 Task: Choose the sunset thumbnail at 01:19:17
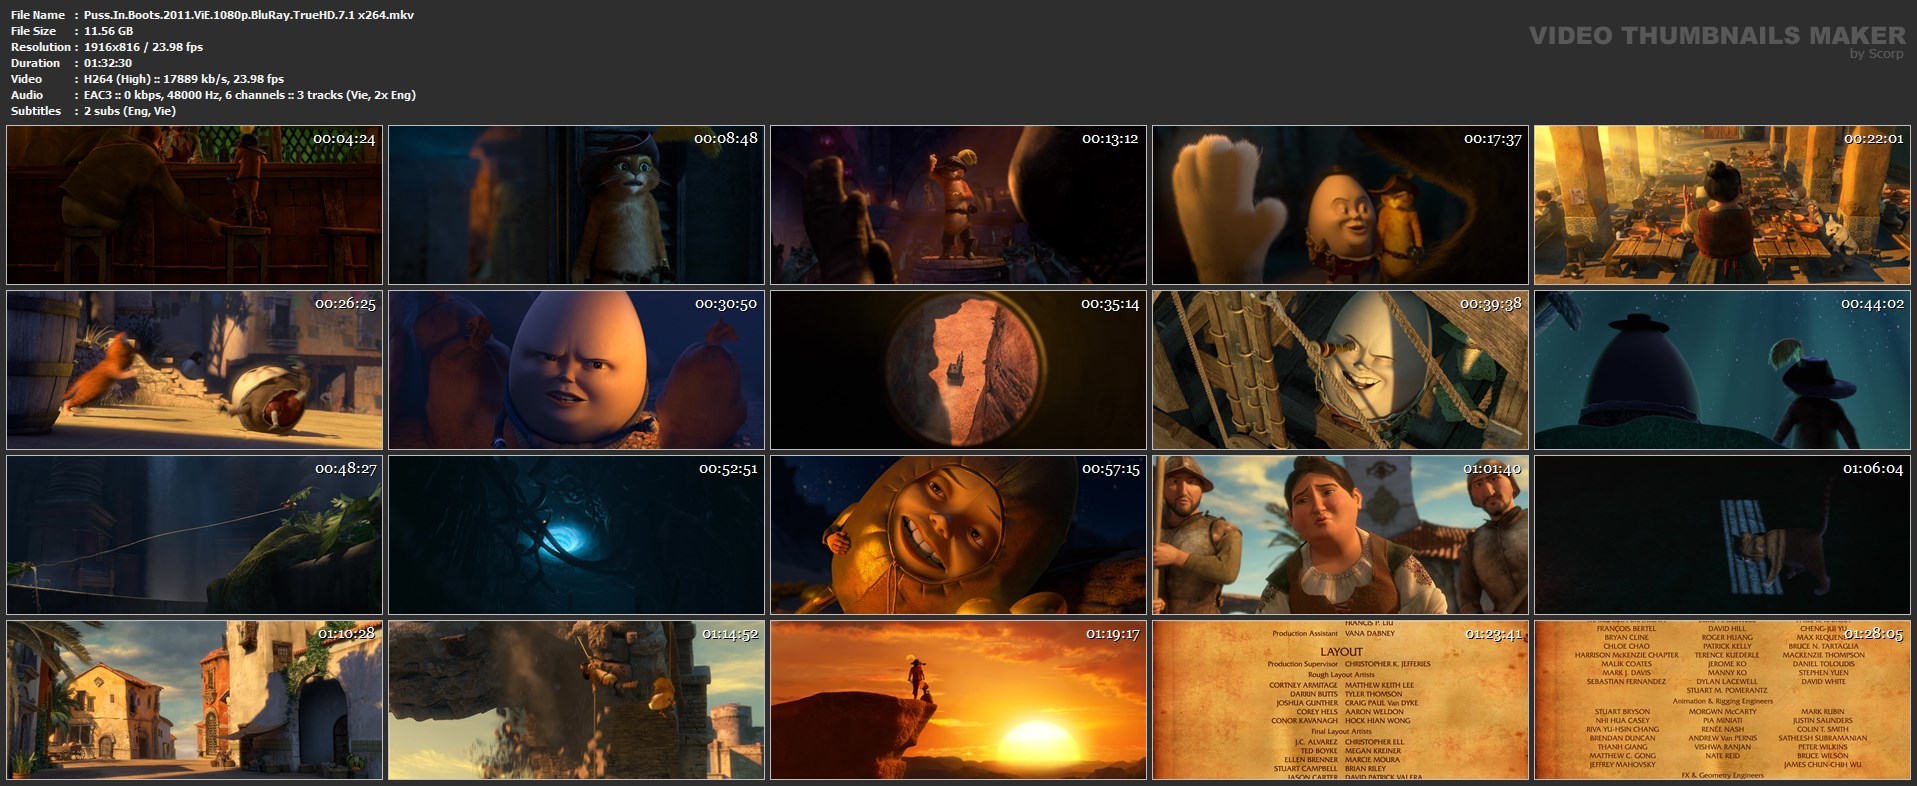point(958,700)
